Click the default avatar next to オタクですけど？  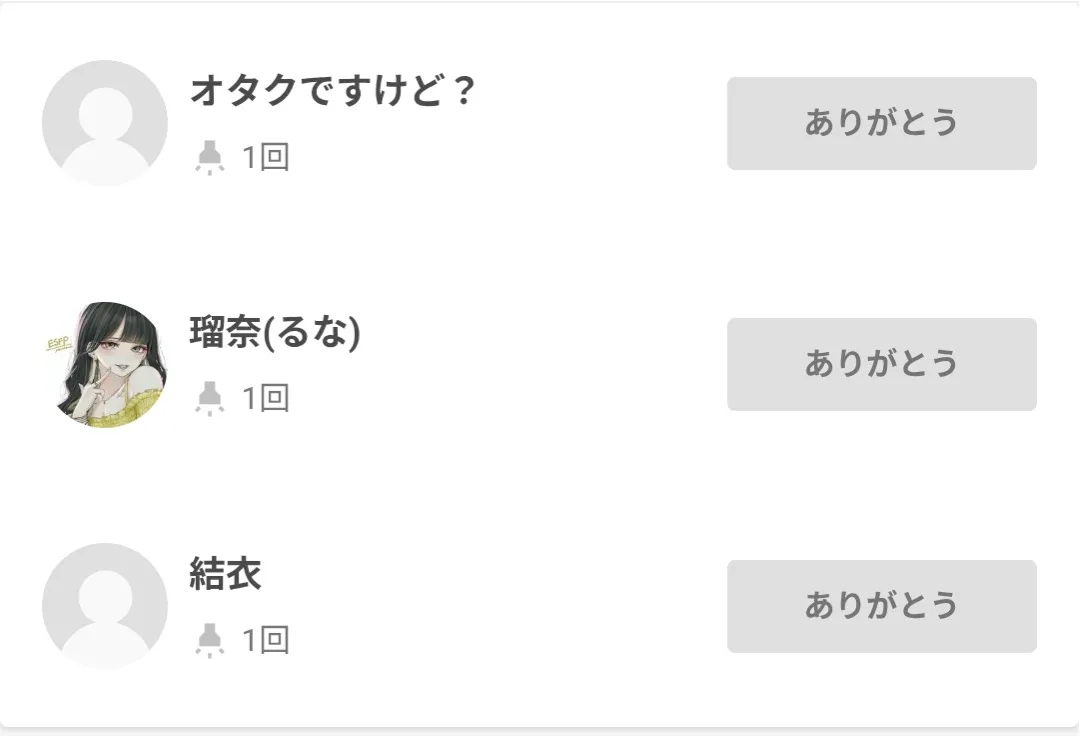pyautogui.click(x=104, y=123)
